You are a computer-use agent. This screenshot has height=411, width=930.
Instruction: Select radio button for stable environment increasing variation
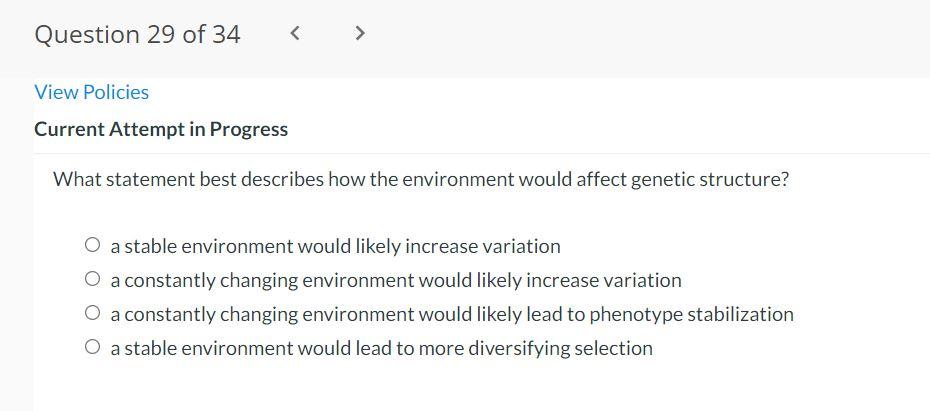[x=93, y=245]
